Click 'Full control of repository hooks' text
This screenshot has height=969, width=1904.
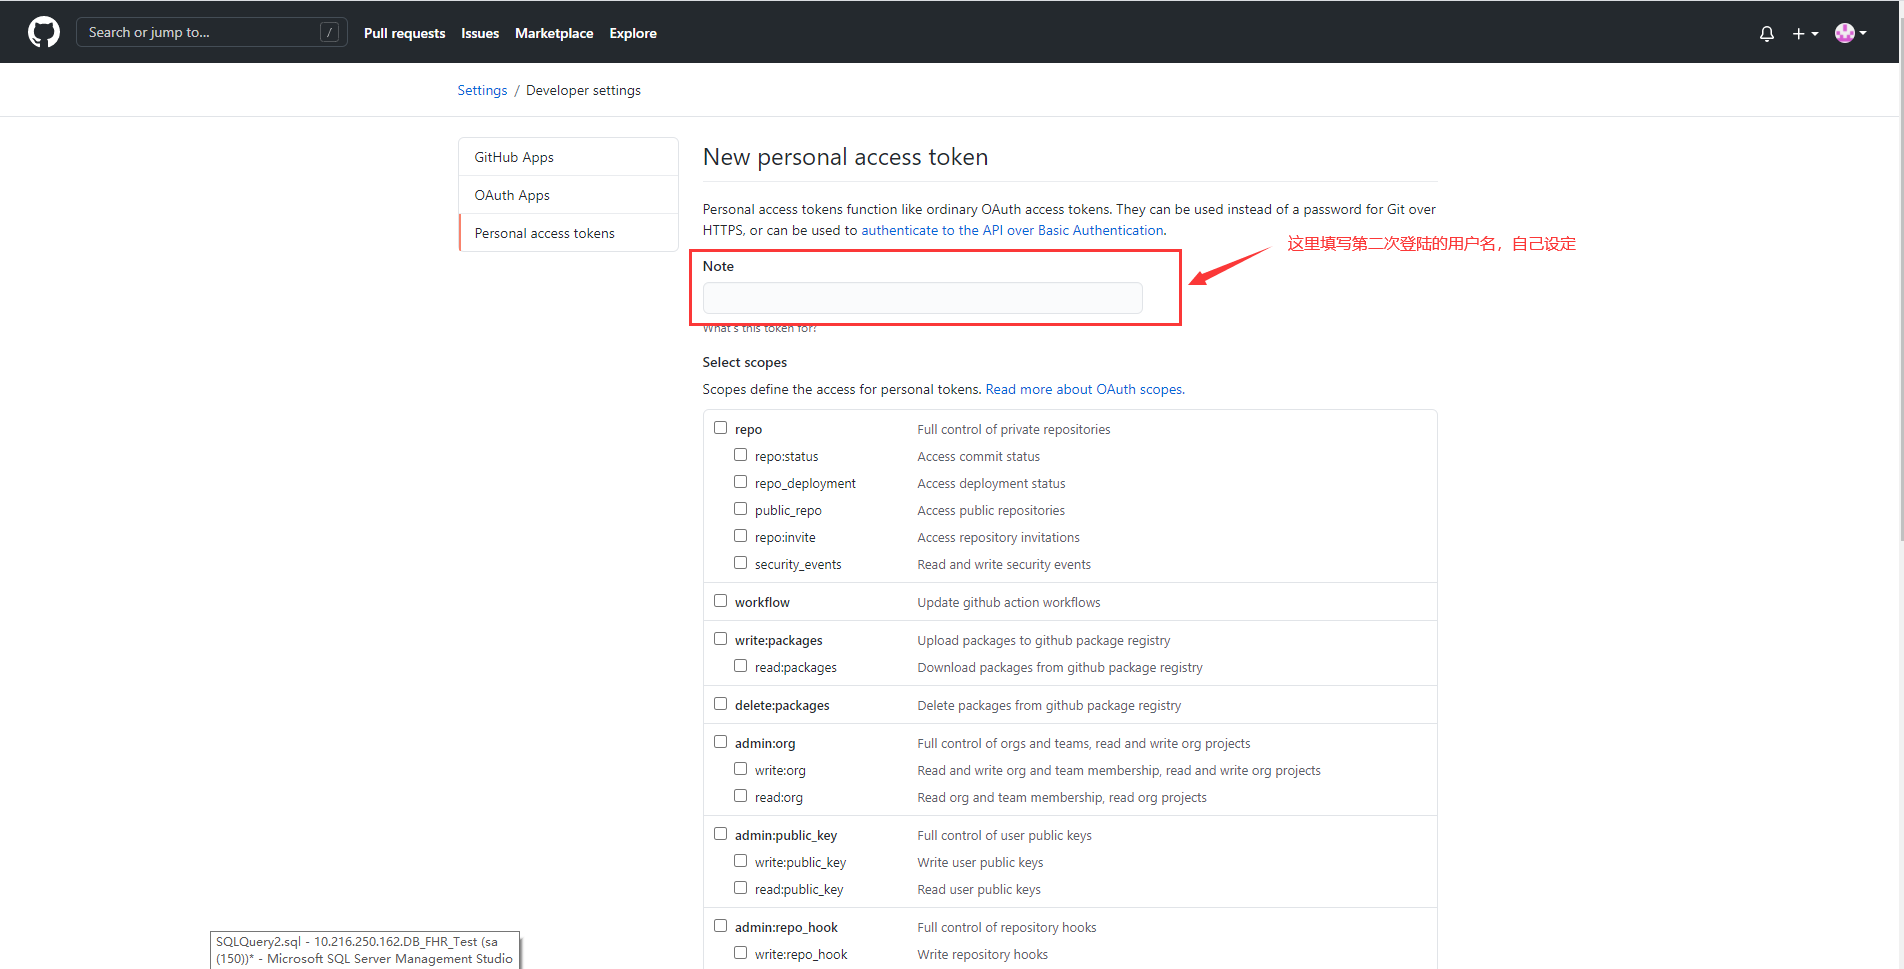[1007, 928]
